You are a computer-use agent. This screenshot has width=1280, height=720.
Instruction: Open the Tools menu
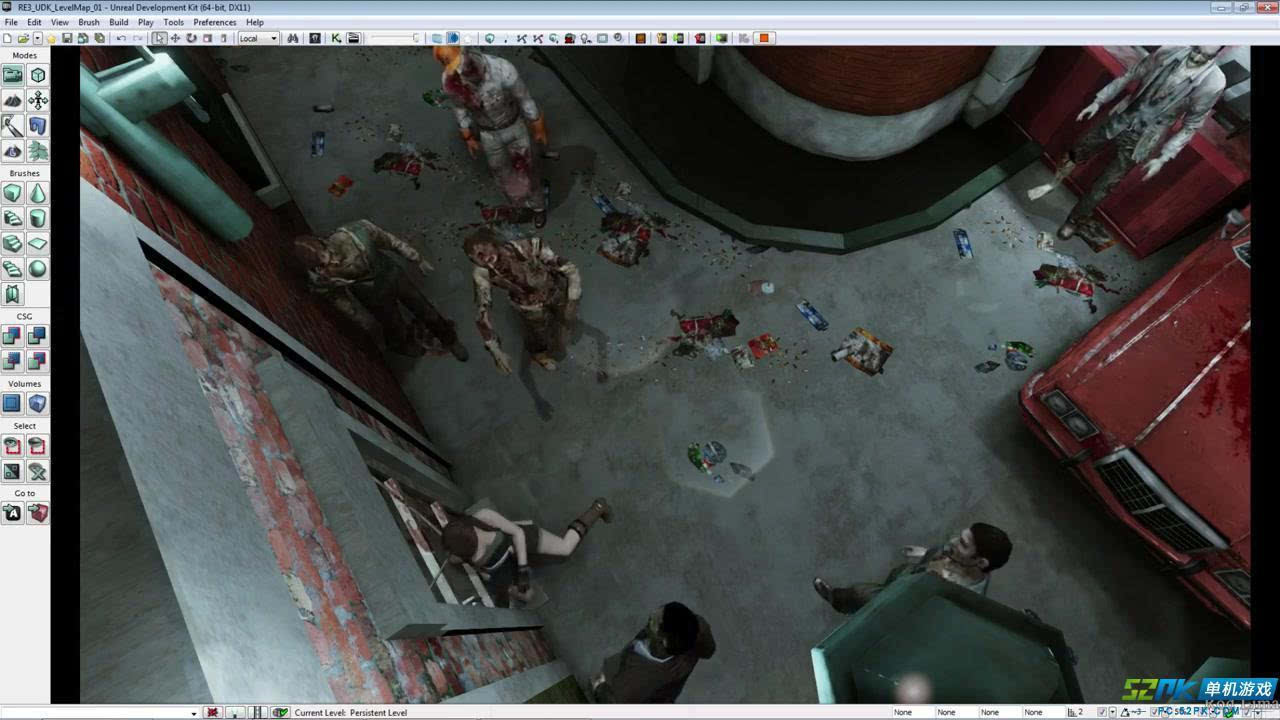tap(174, 22)
